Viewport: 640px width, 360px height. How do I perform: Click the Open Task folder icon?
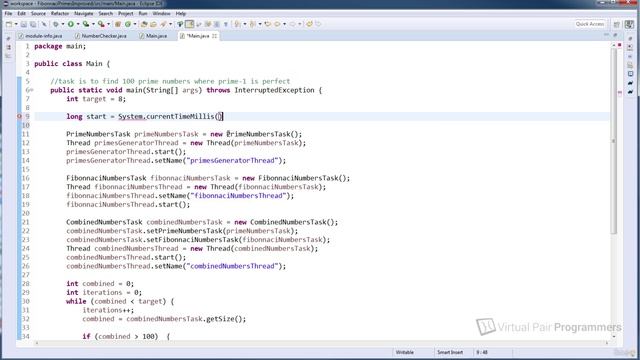point(153,24)
